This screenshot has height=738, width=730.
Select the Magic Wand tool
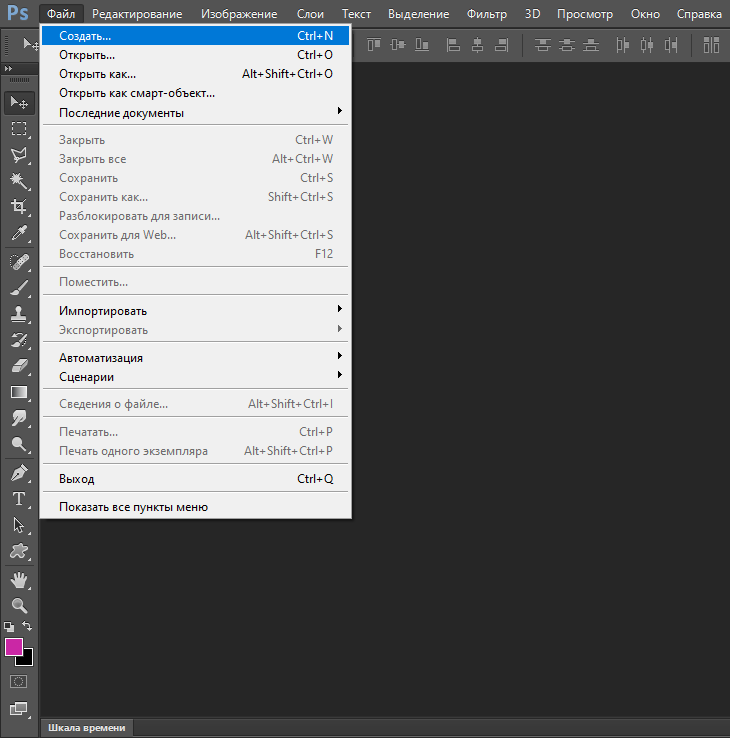point(19,180)
